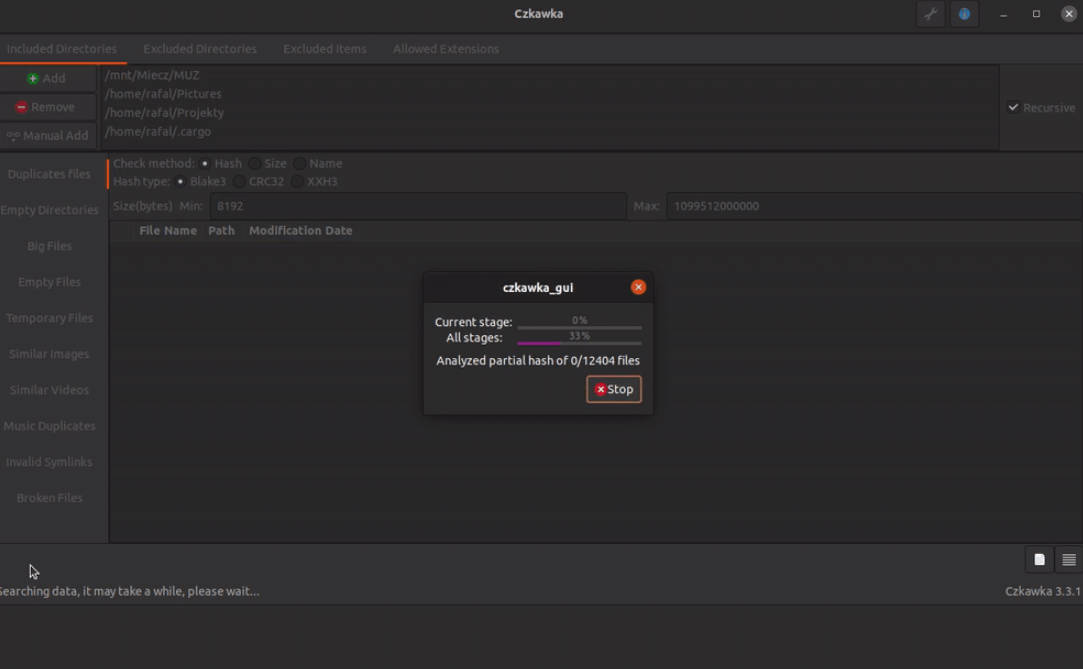The width and height of the screenshot is (1083, 669).
Task: Stop the running scan
Action: (614, 389)
